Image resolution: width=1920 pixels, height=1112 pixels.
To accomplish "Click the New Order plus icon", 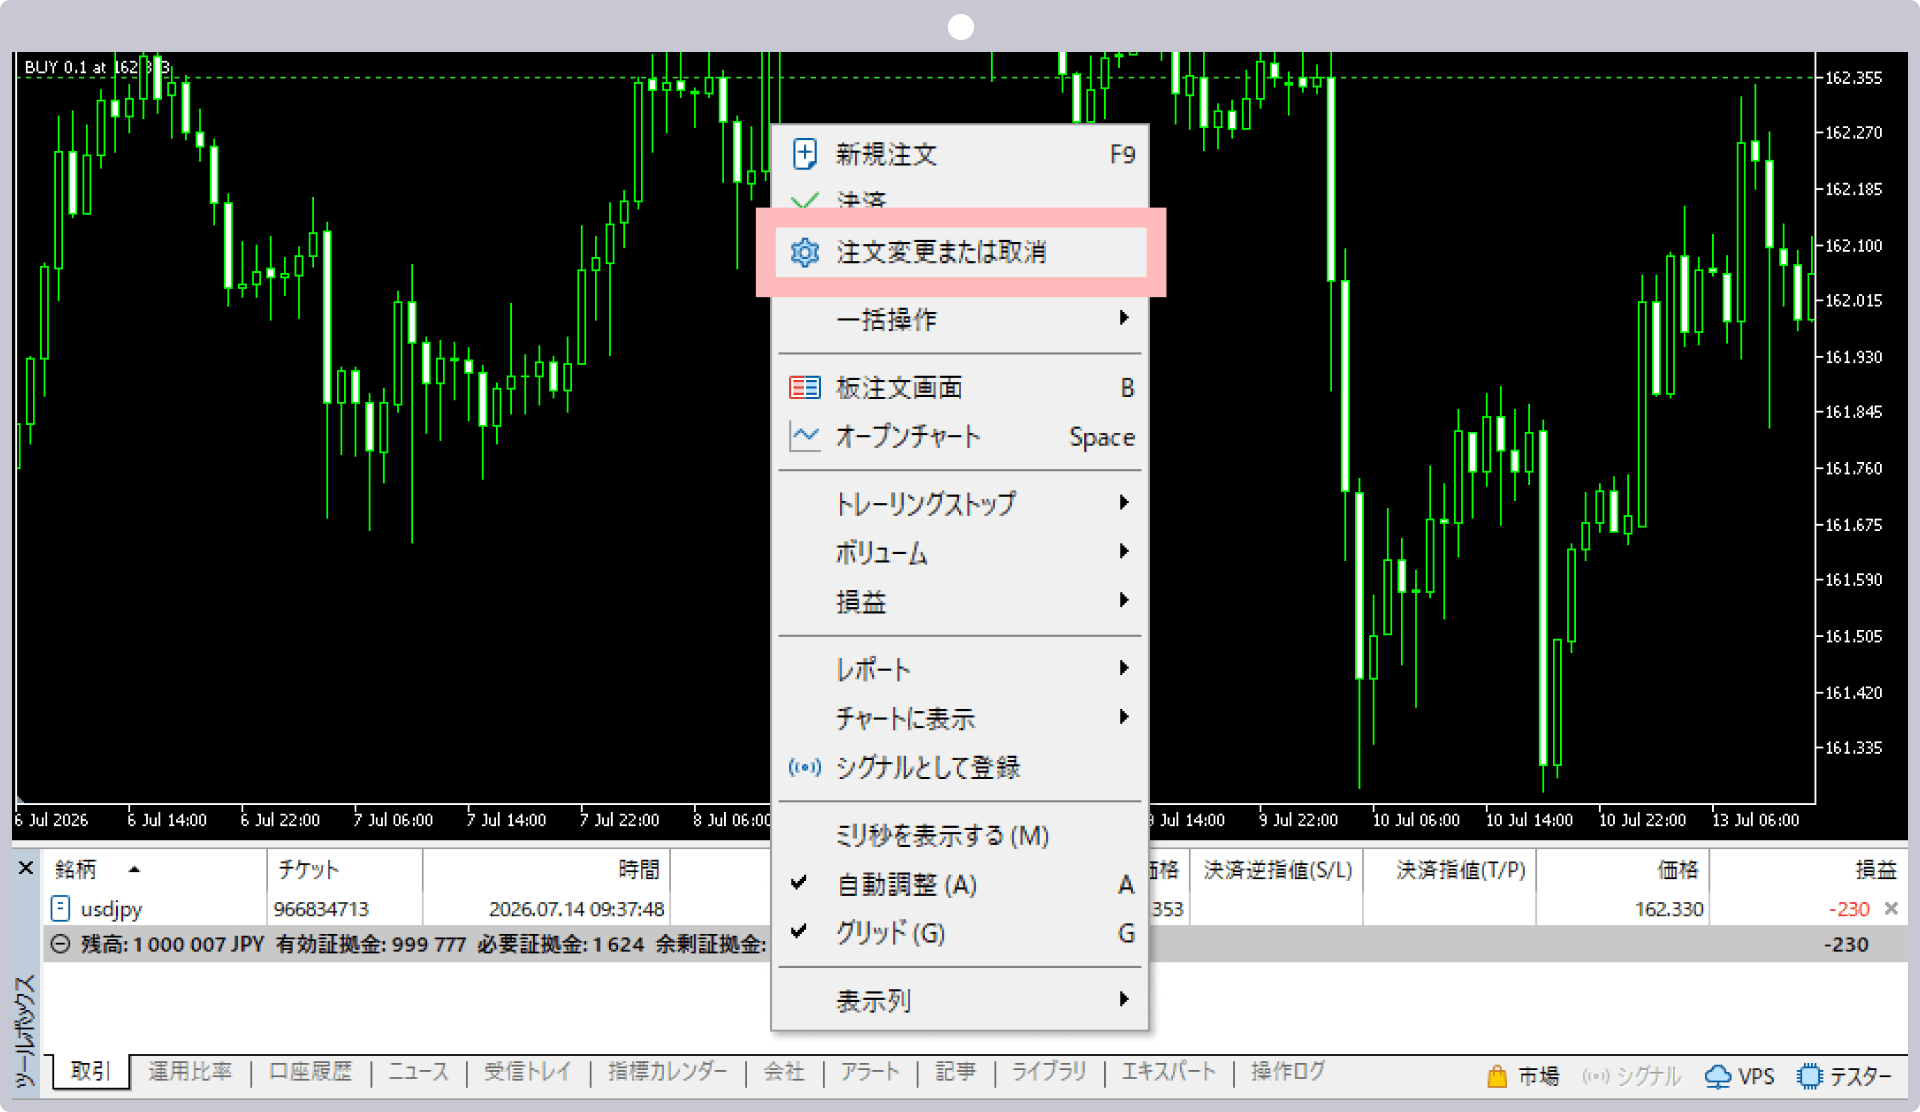I will tap(804, 154).
